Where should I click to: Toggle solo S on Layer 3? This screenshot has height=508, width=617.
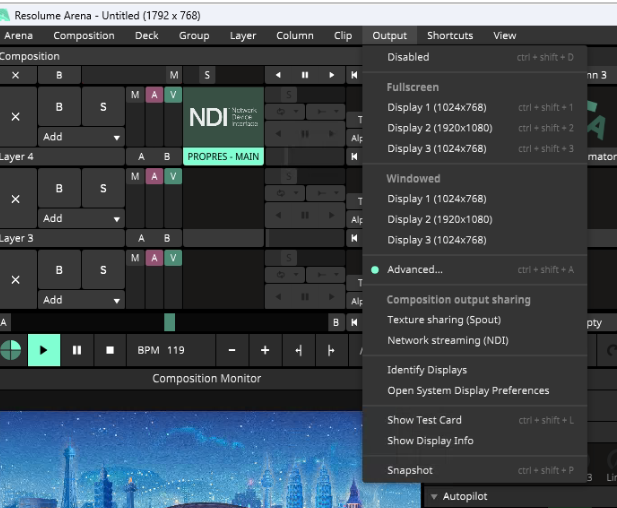pos(103,270)
